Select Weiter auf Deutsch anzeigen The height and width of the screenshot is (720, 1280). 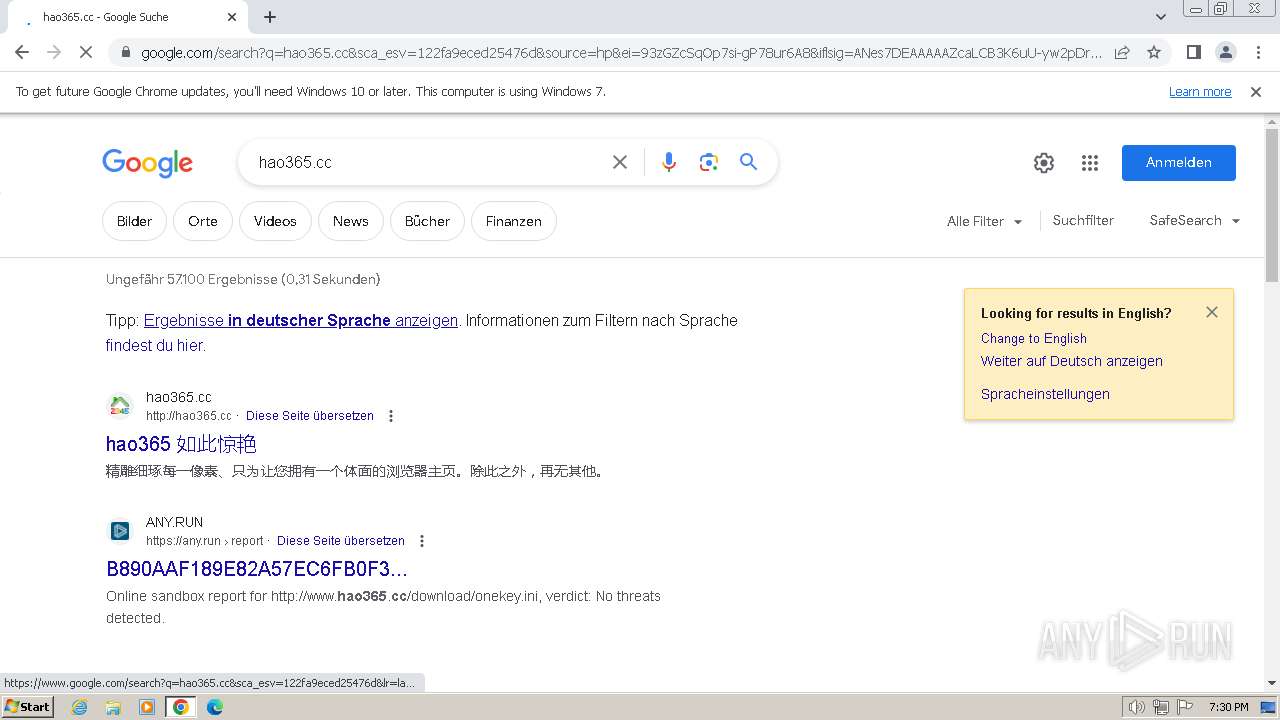click(x=1072, y=362)
